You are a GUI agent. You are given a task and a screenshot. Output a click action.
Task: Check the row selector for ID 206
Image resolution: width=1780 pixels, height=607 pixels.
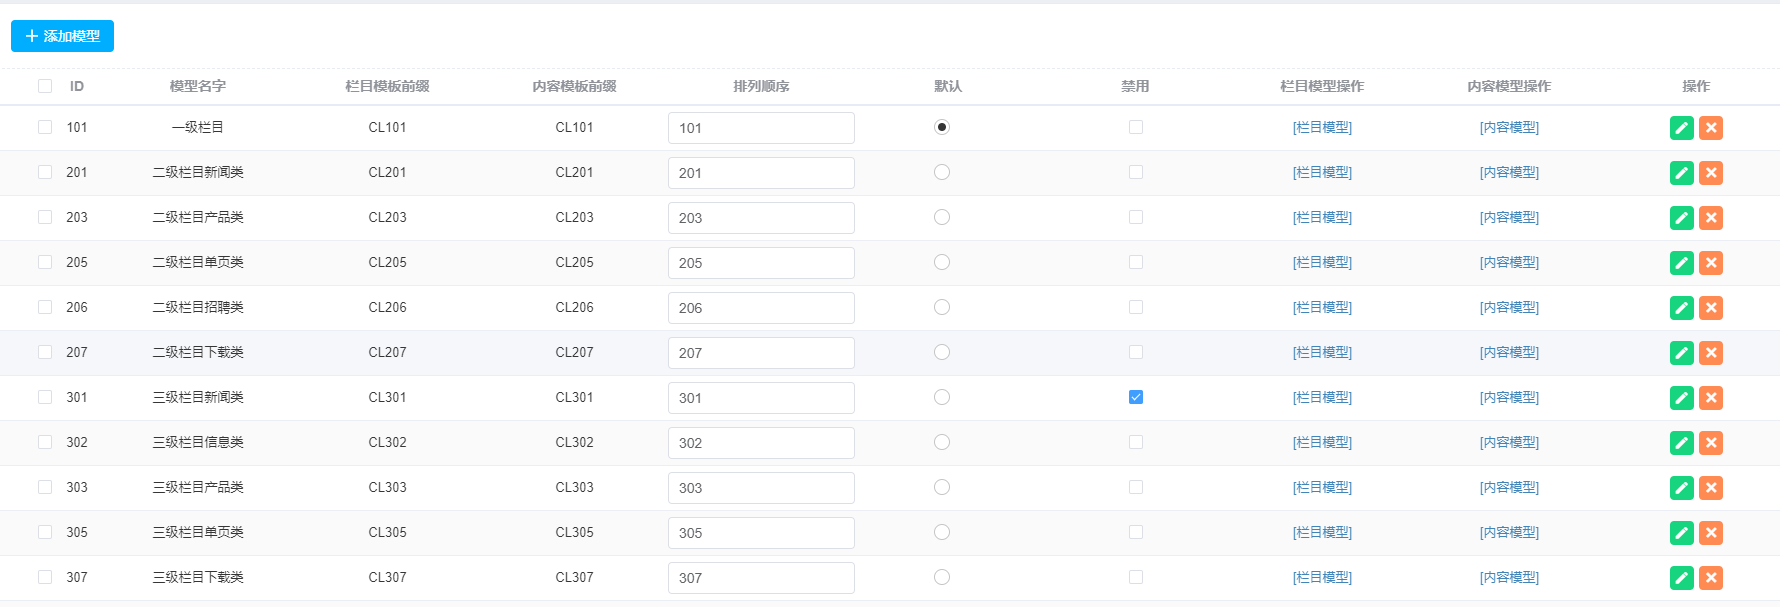coord(45,307)
